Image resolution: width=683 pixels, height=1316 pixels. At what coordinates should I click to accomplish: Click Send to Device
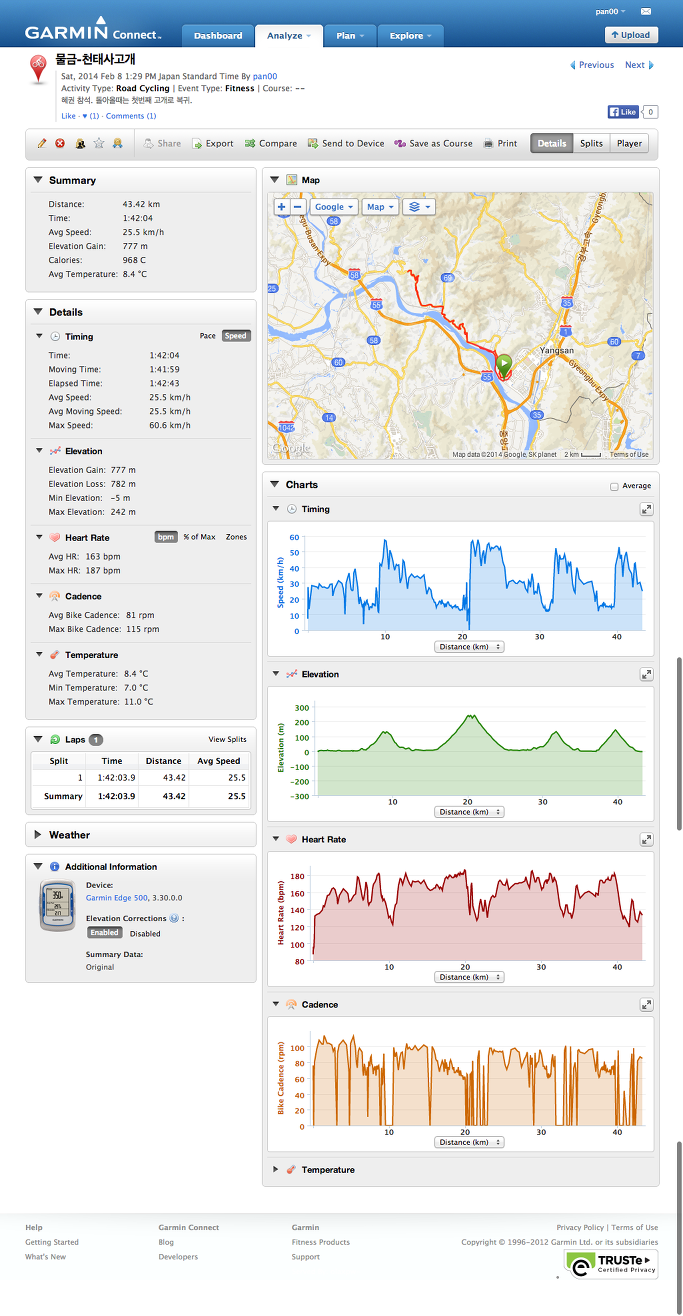(x=346, y=144)
